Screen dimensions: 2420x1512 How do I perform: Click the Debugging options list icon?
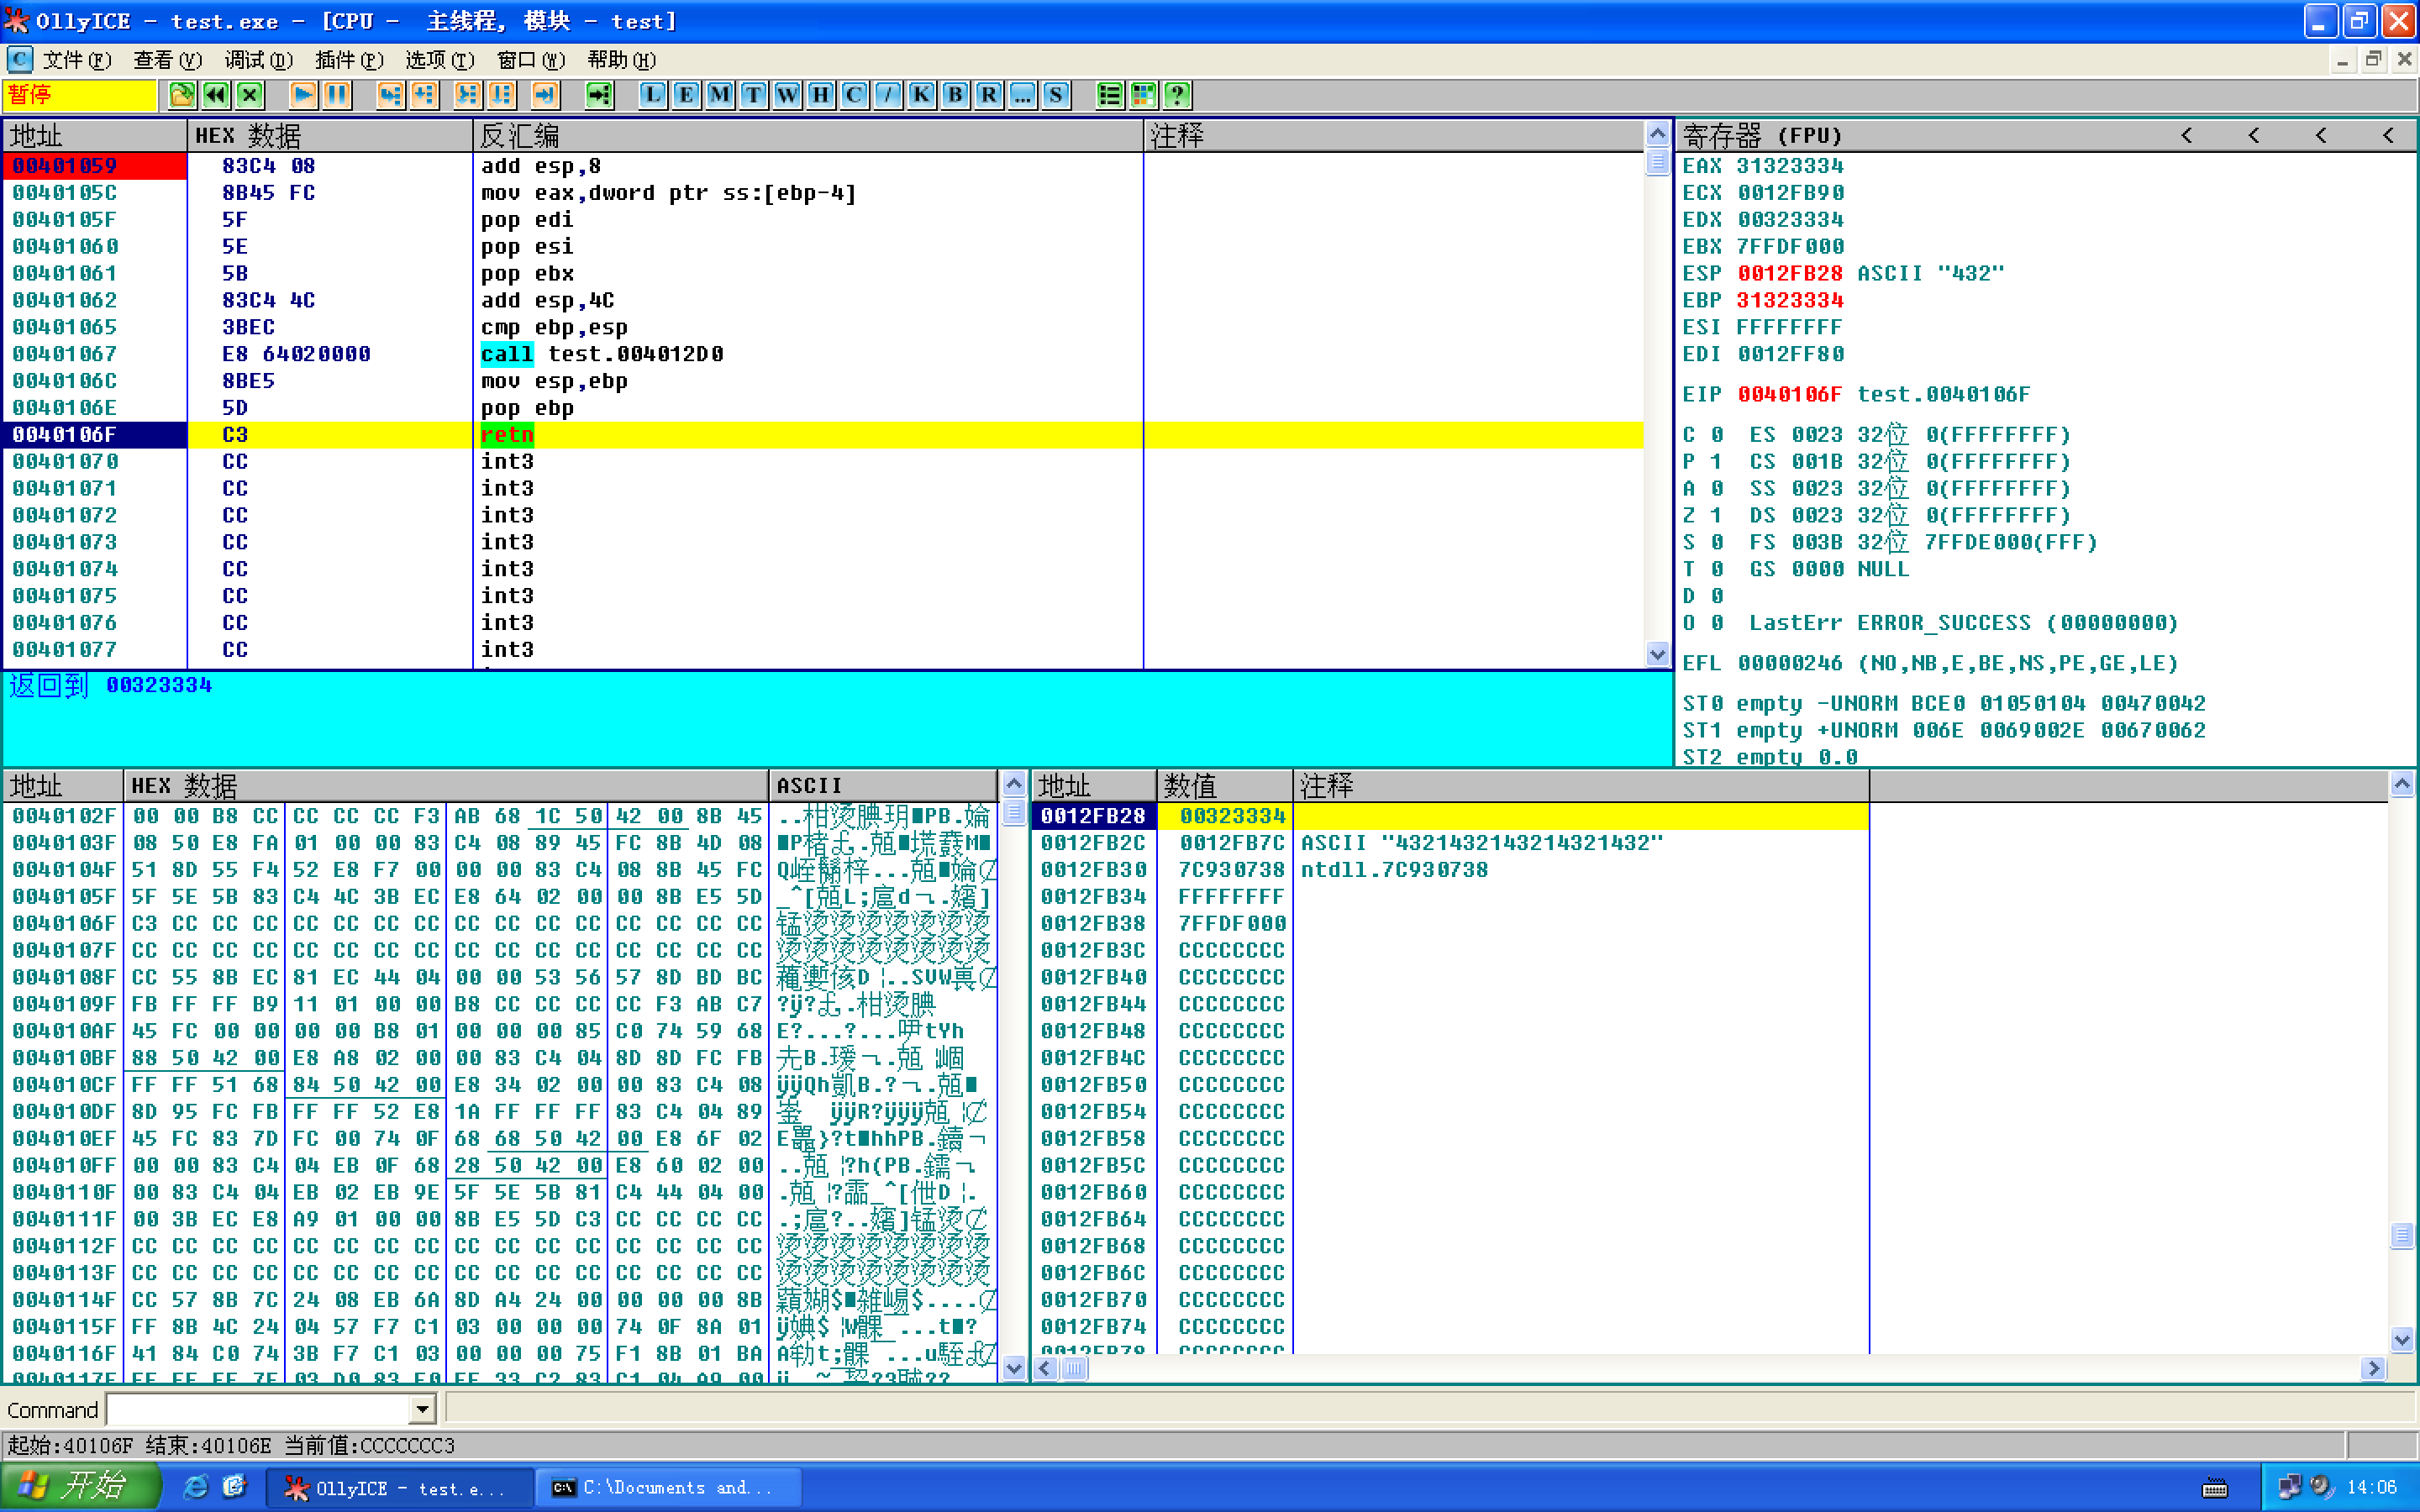pos(1109,95)
